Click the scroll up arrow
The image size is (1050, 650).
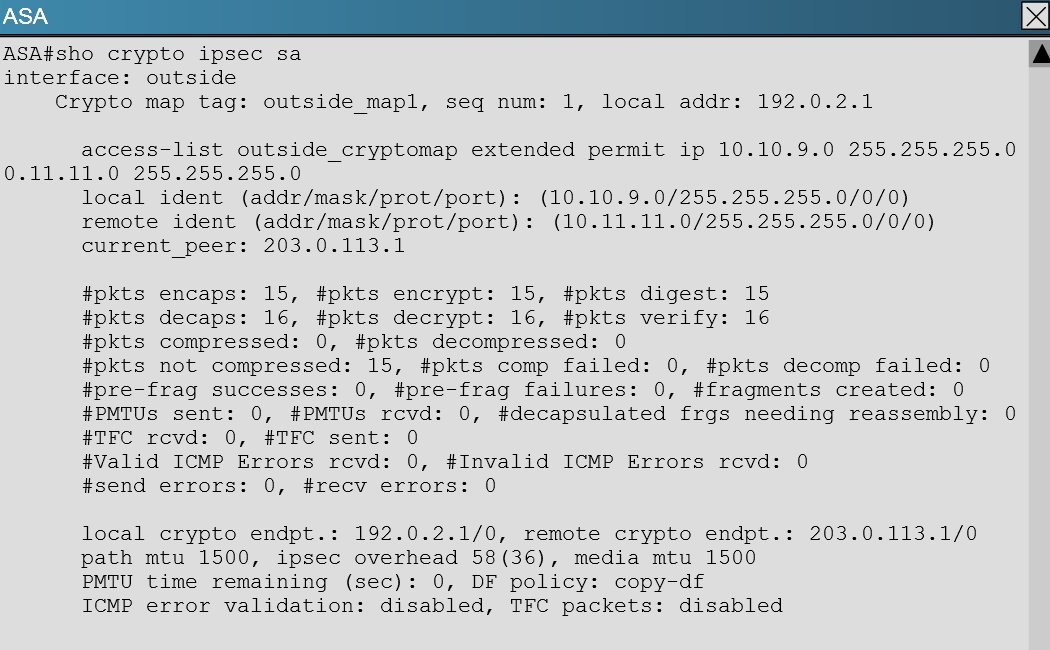(1039, 54)
